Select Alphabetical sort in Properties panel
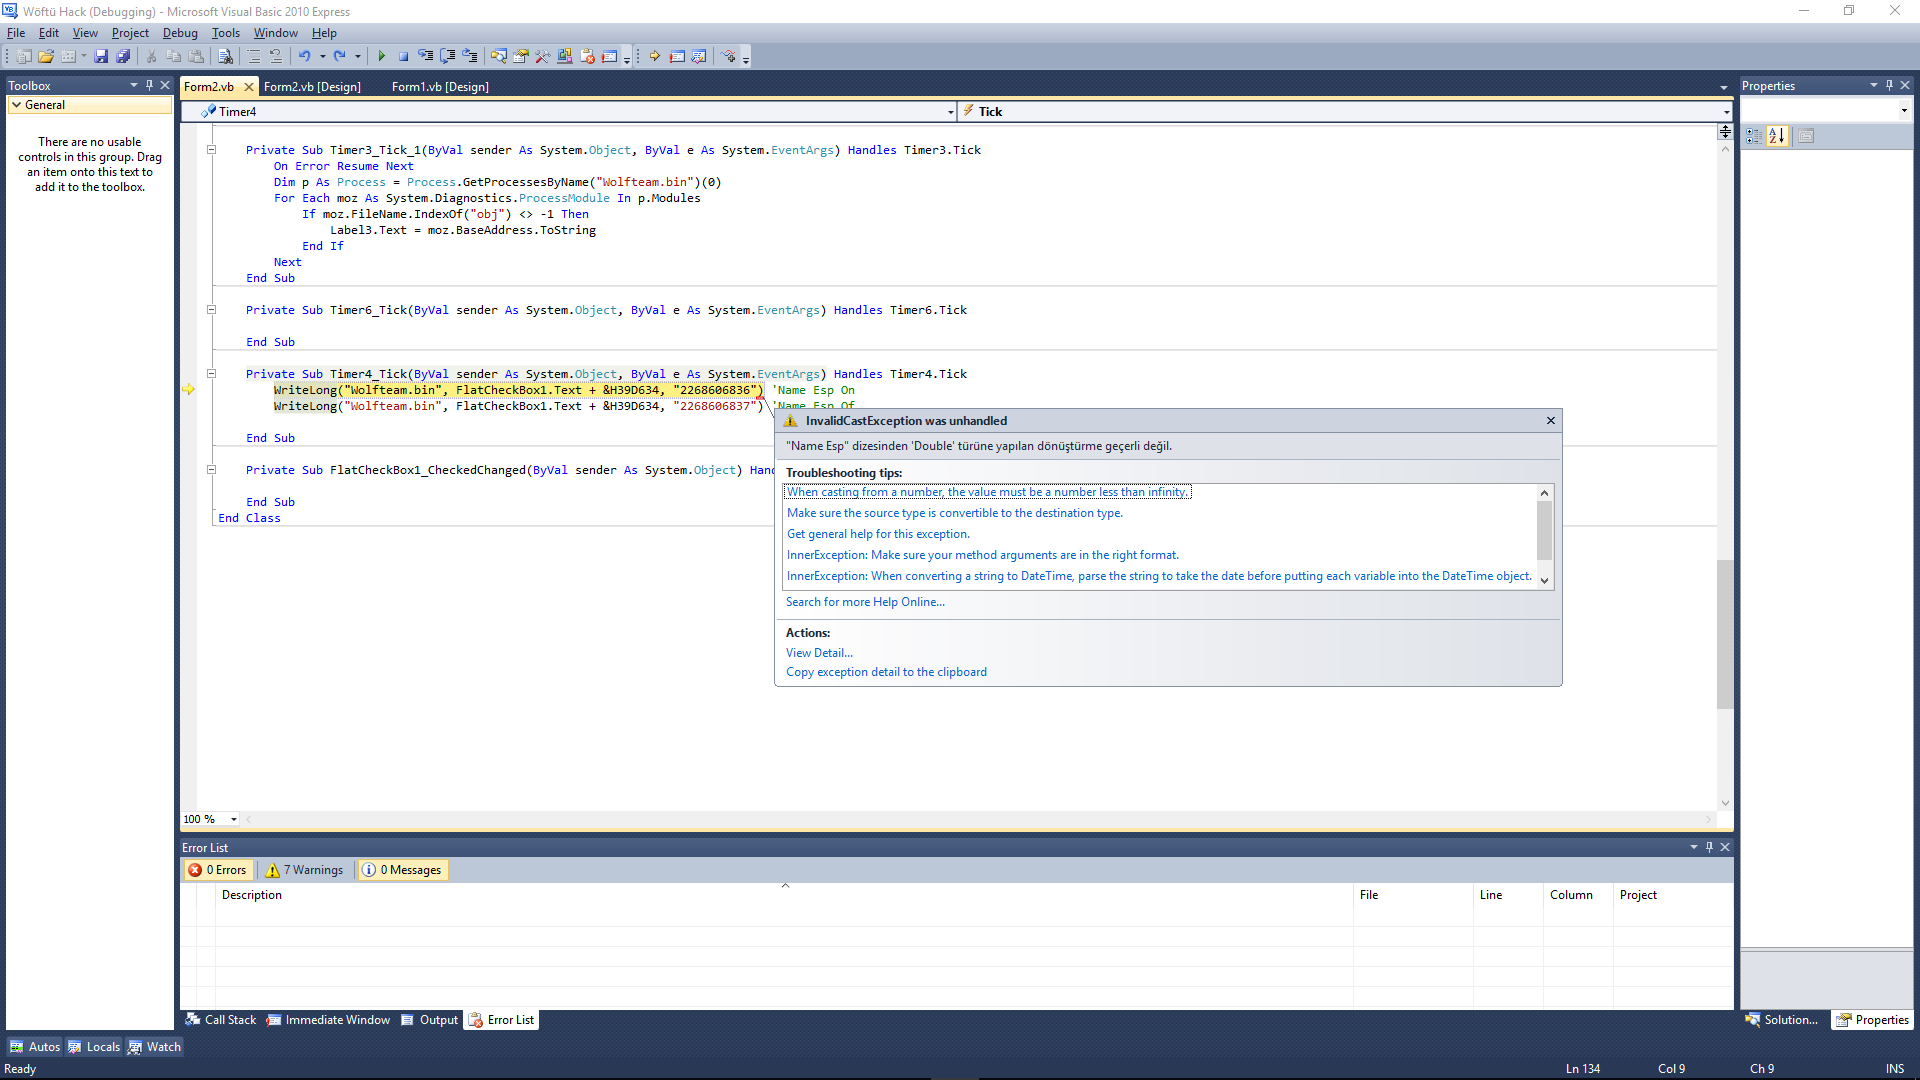Viewport: 1920px width, 1080px height. point(1777,136)
